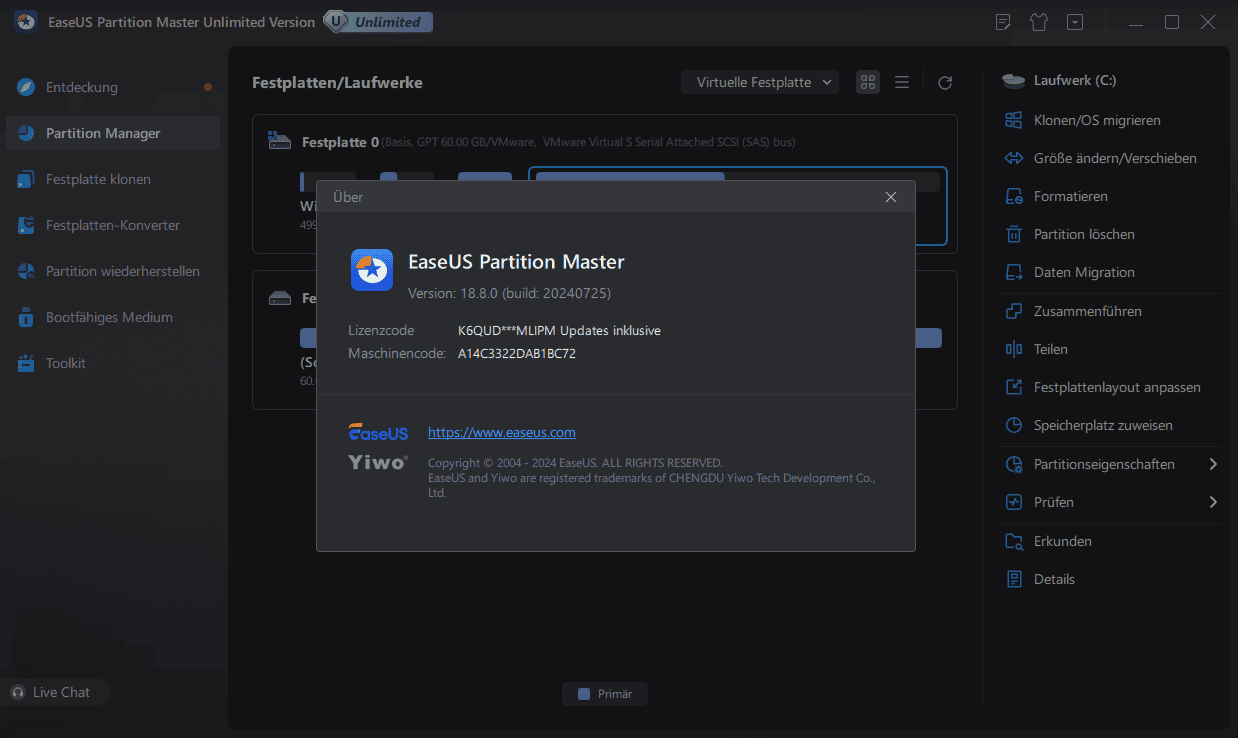Viewport: 1238px width, 738px height.
Task: Click the EaseUS brand logo in dialog
Action: pyautogui.click(x=378, y=433)
